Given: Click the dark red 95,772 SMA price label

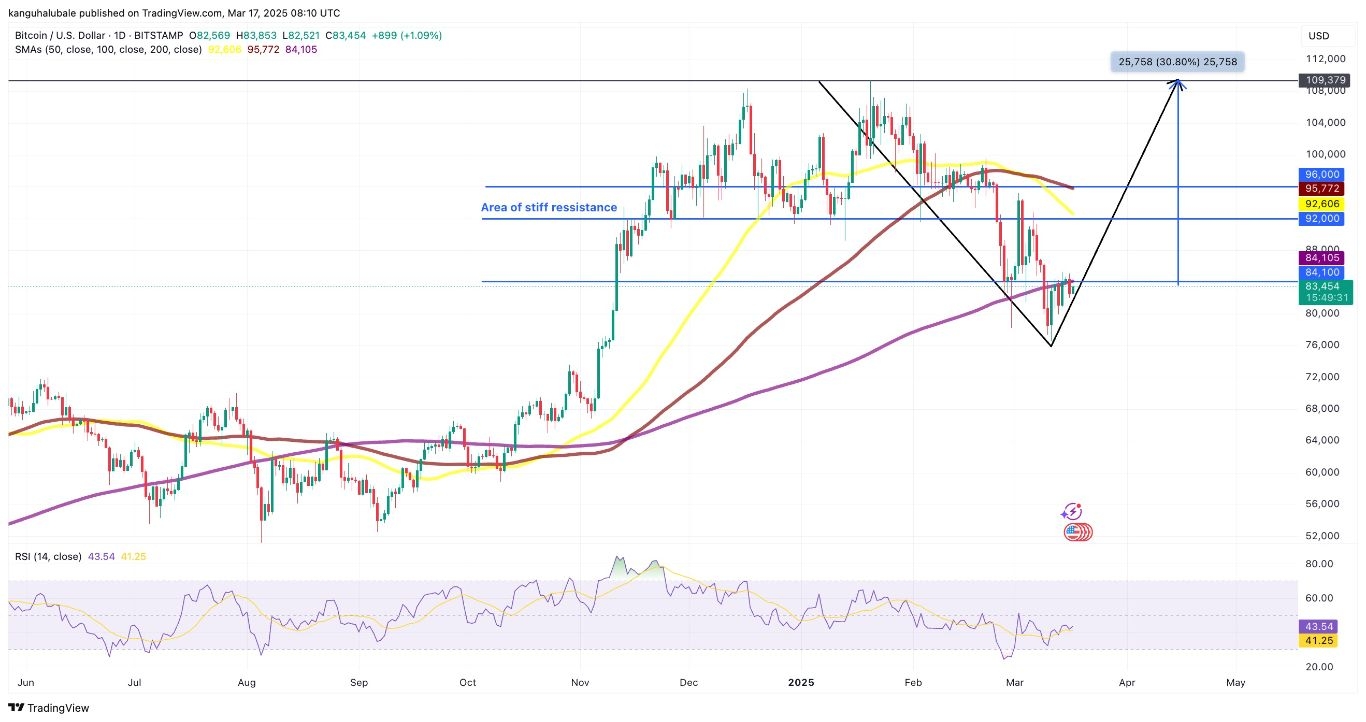Looking at the screenshot, I should click(x=1325, y=188).
